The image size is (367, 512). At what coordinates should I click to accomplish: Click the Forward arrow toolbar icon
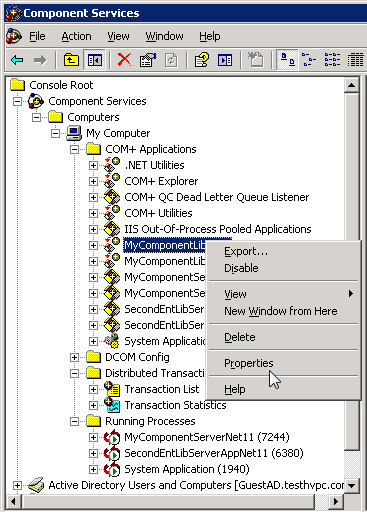40,60
